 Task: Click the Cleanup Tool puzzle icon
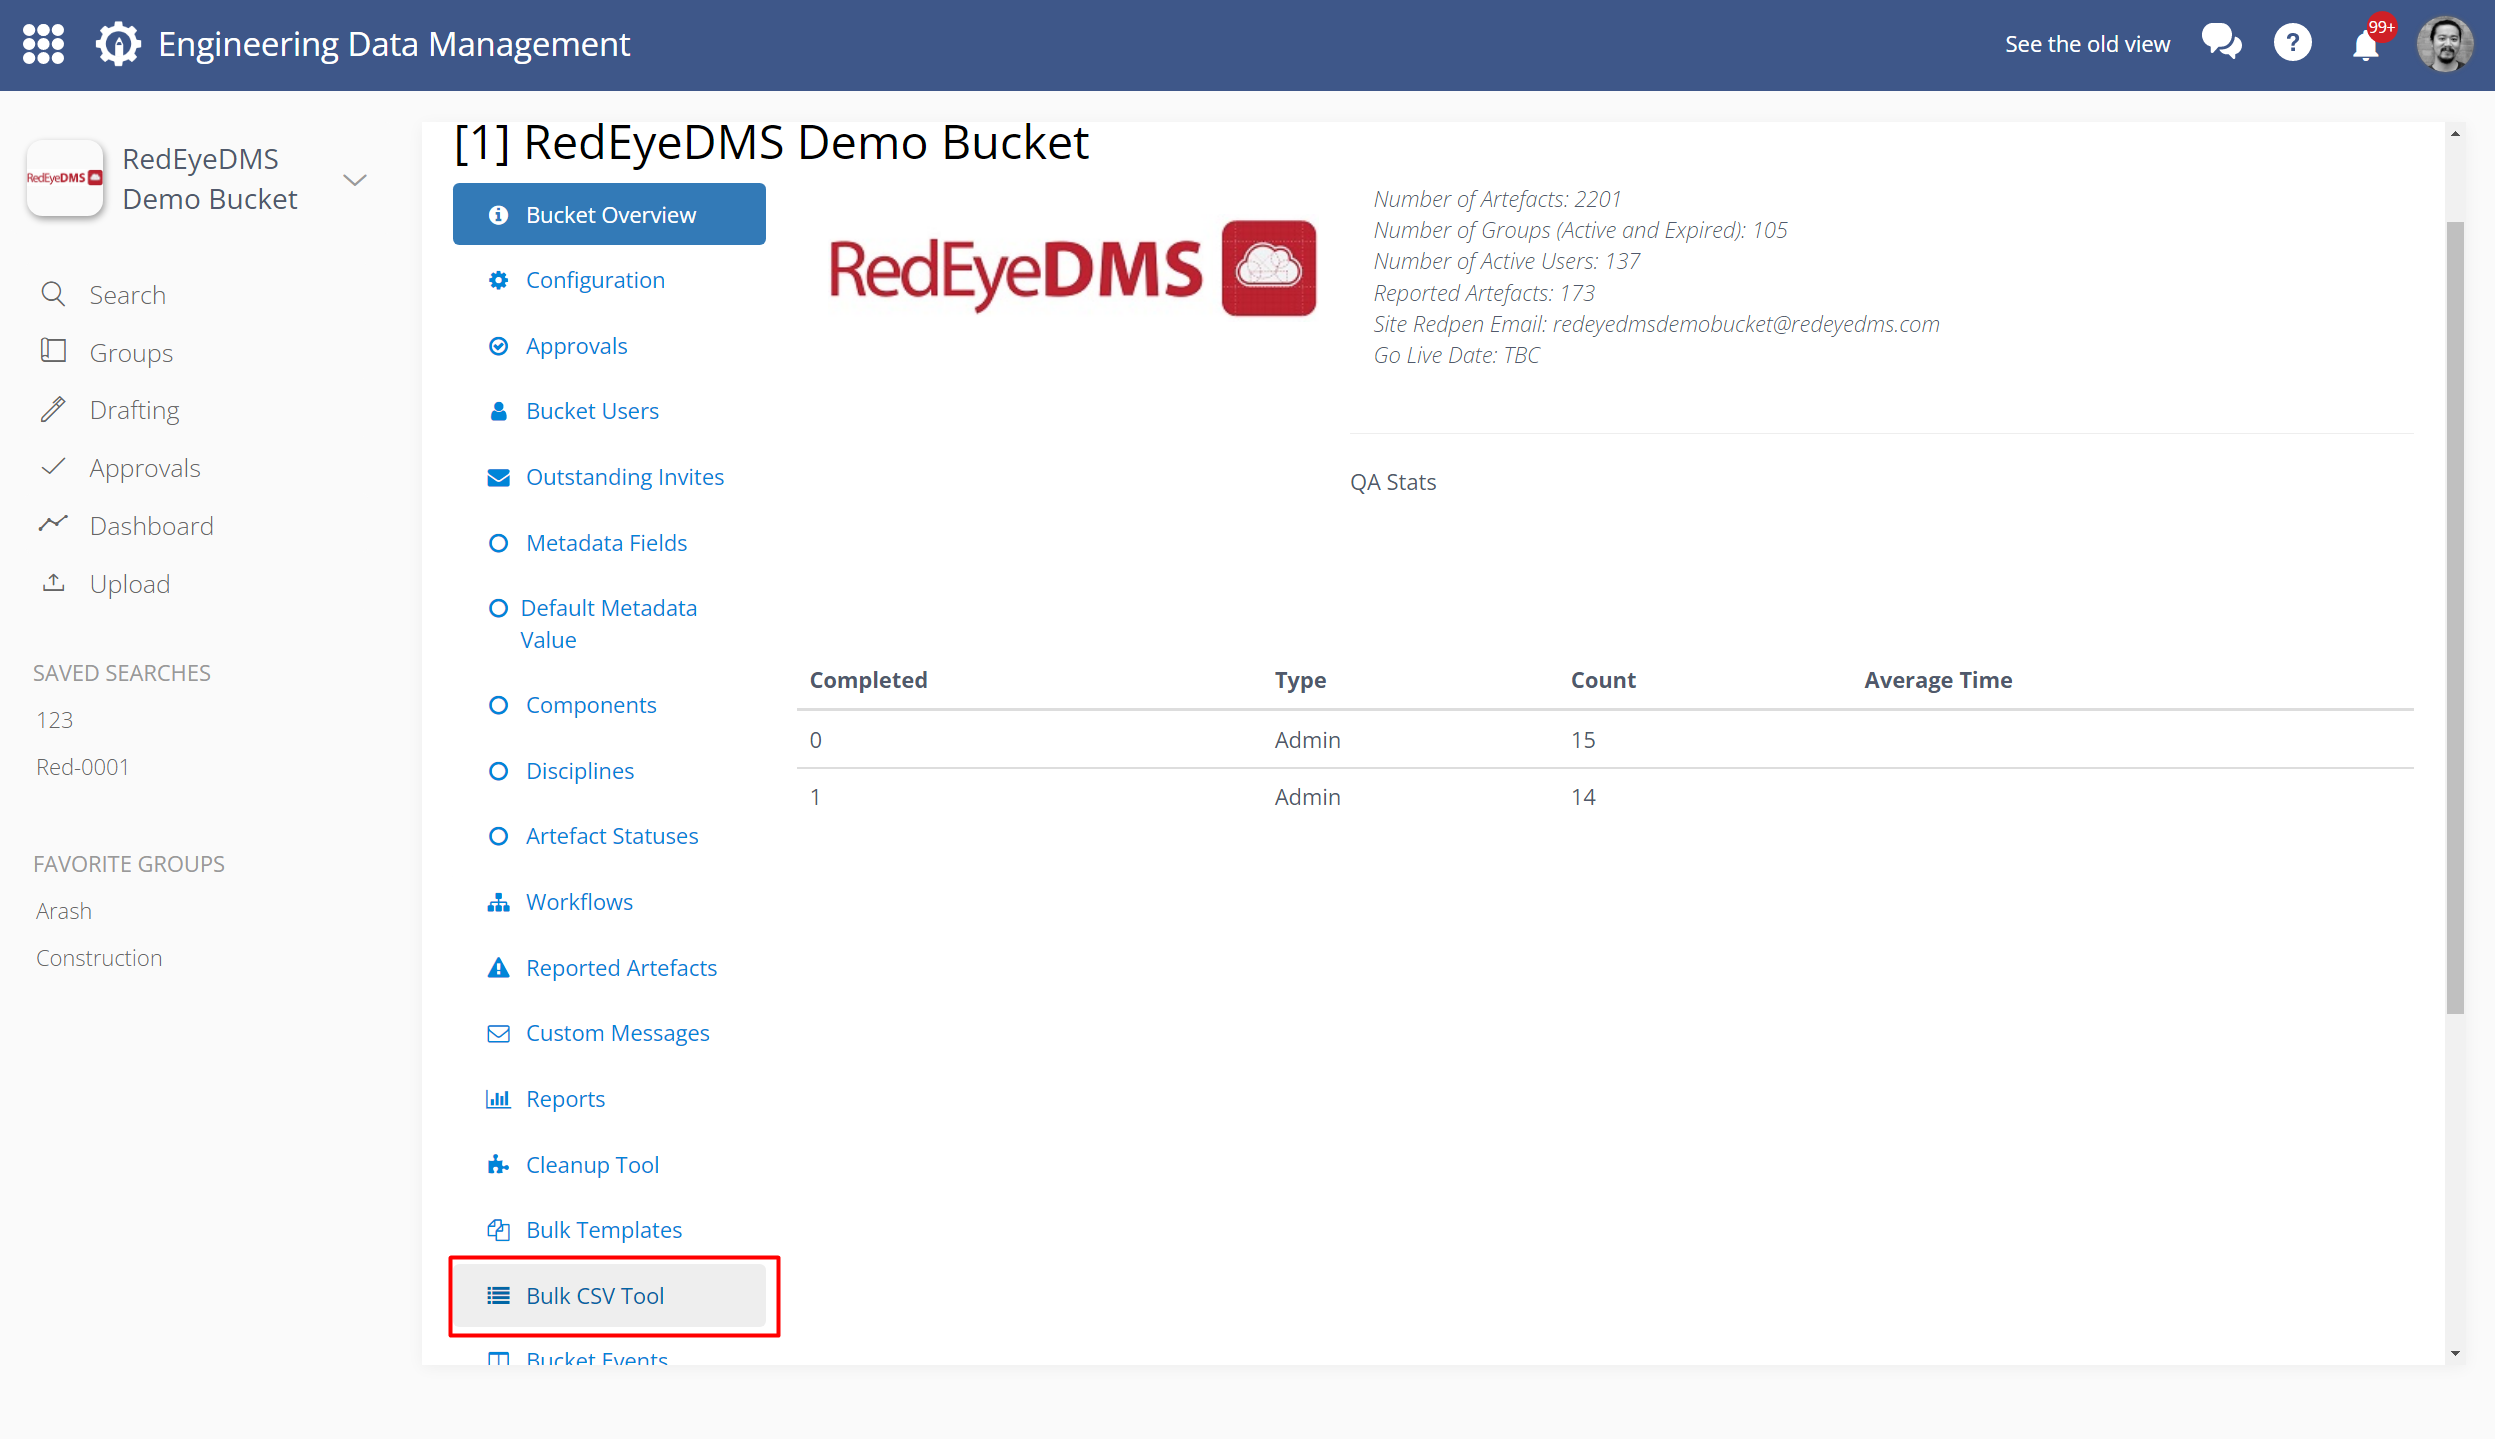(x=498, y=1164)
